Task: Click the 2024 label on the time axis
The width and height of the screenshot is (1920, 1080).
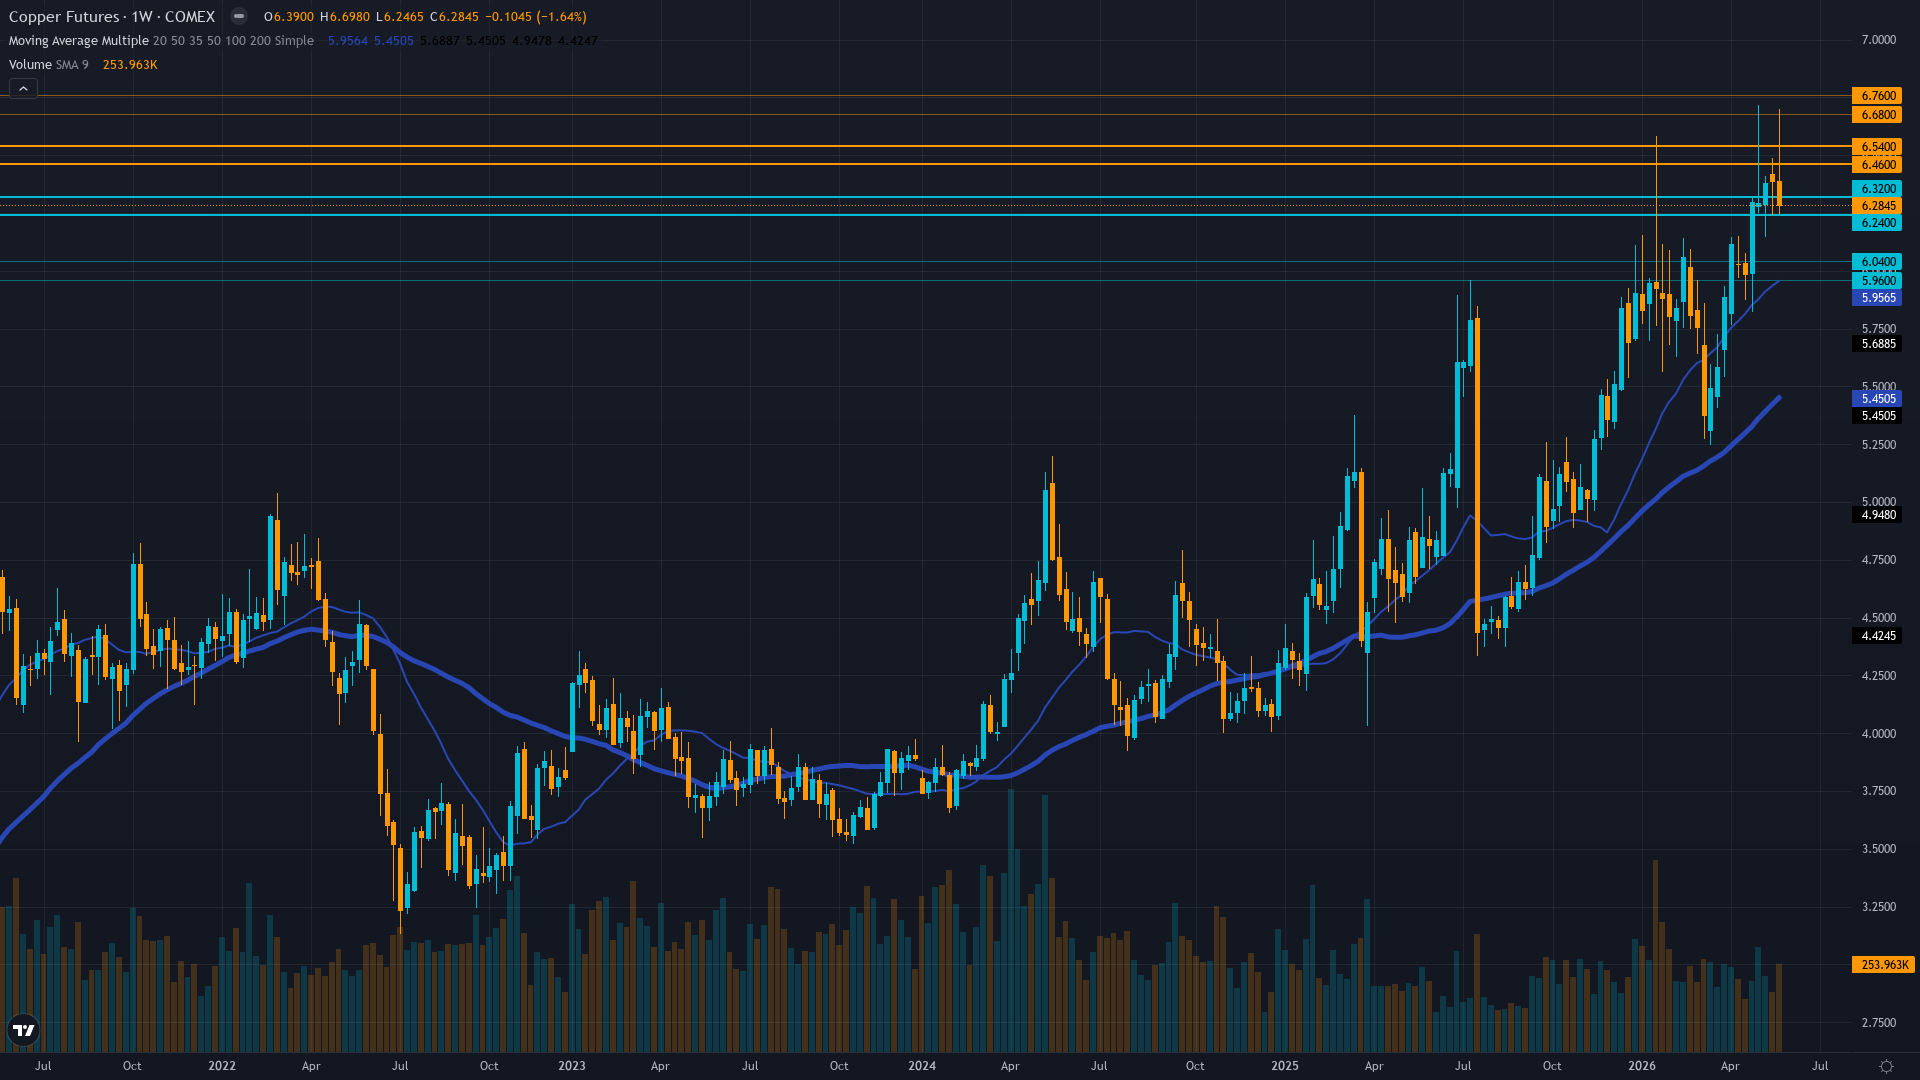Action: (x=922, y=1066)
